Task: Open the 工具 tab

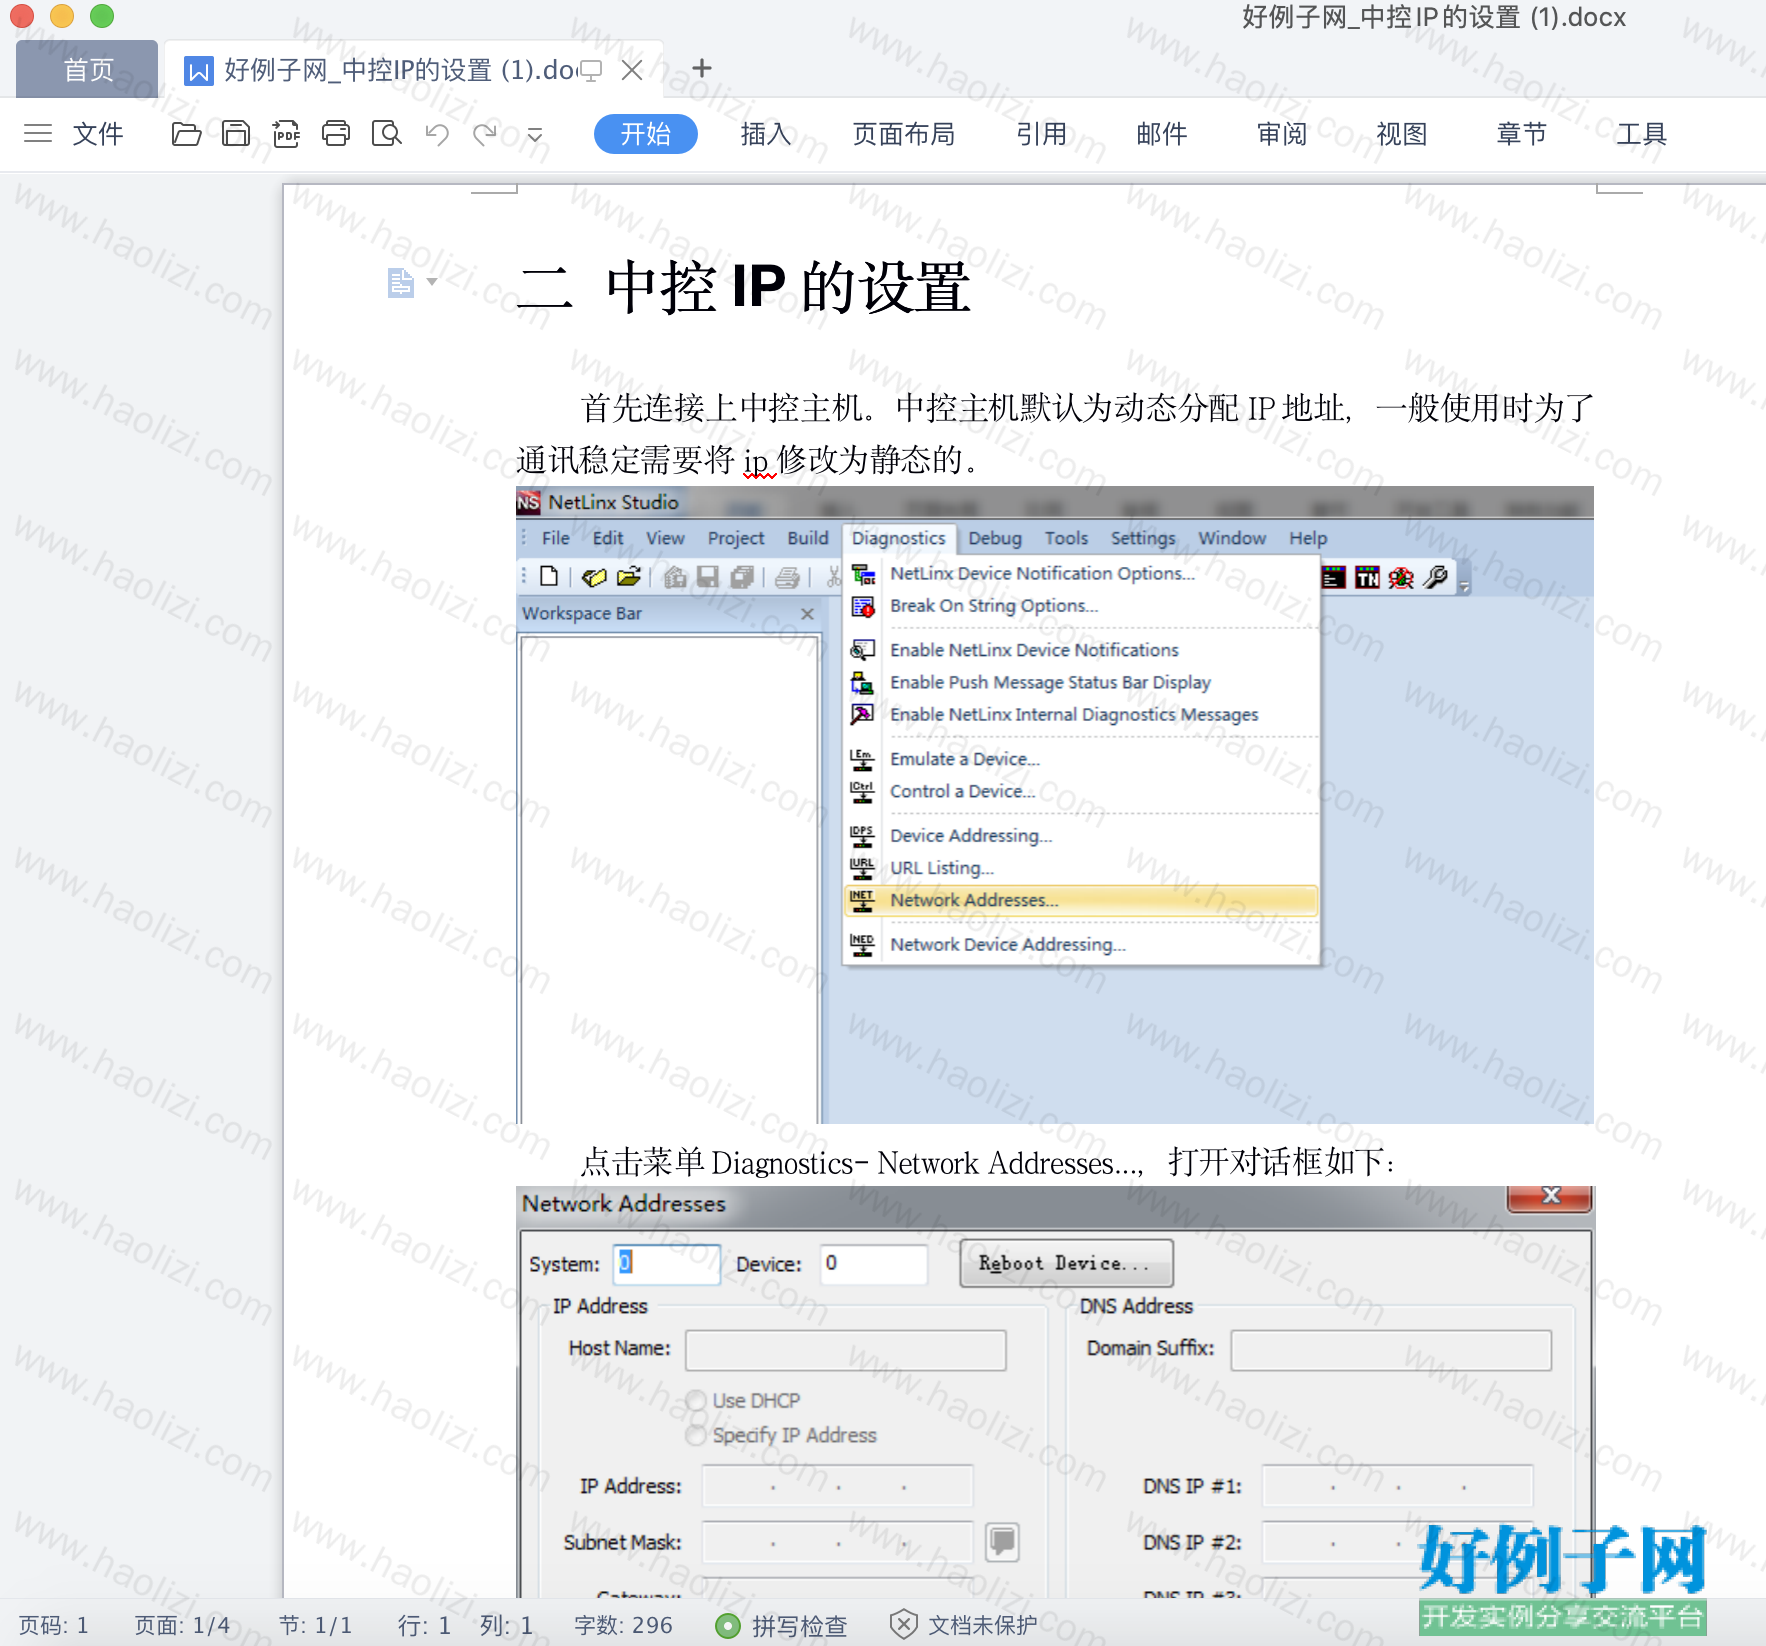Action: [1642, 133]
